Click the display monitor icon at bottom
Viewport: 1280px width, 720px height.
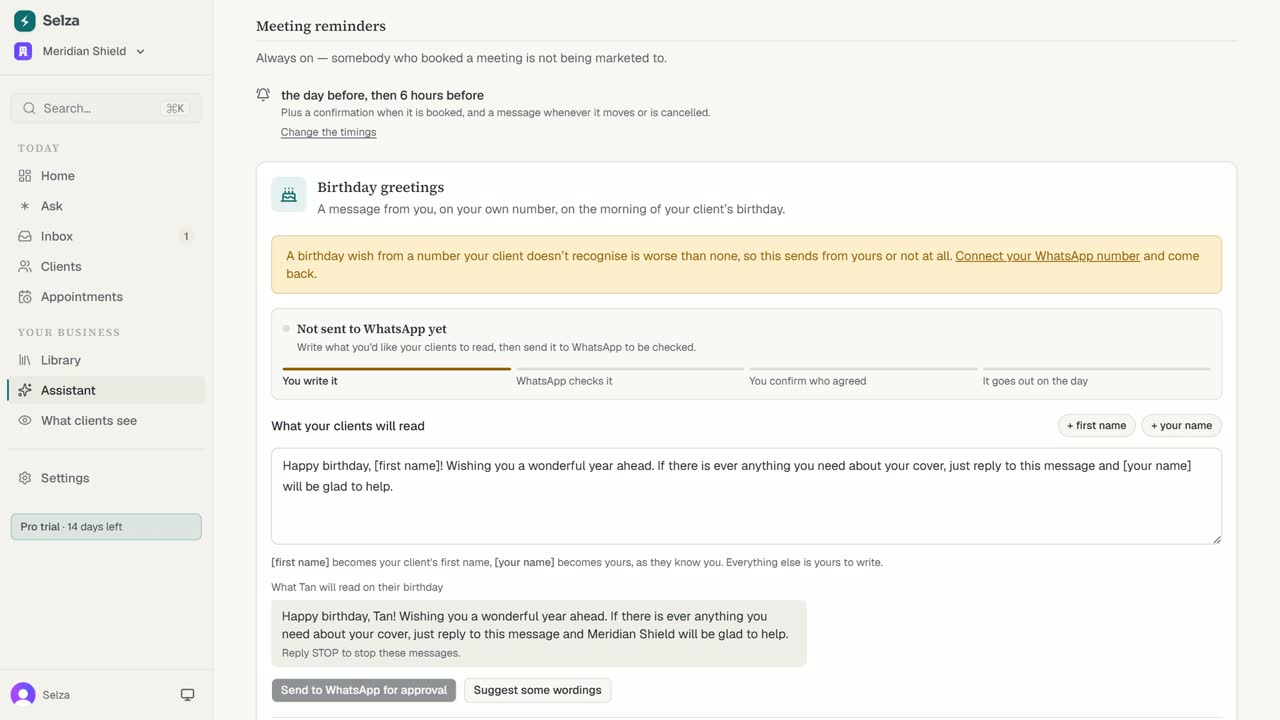click(187, 695)
